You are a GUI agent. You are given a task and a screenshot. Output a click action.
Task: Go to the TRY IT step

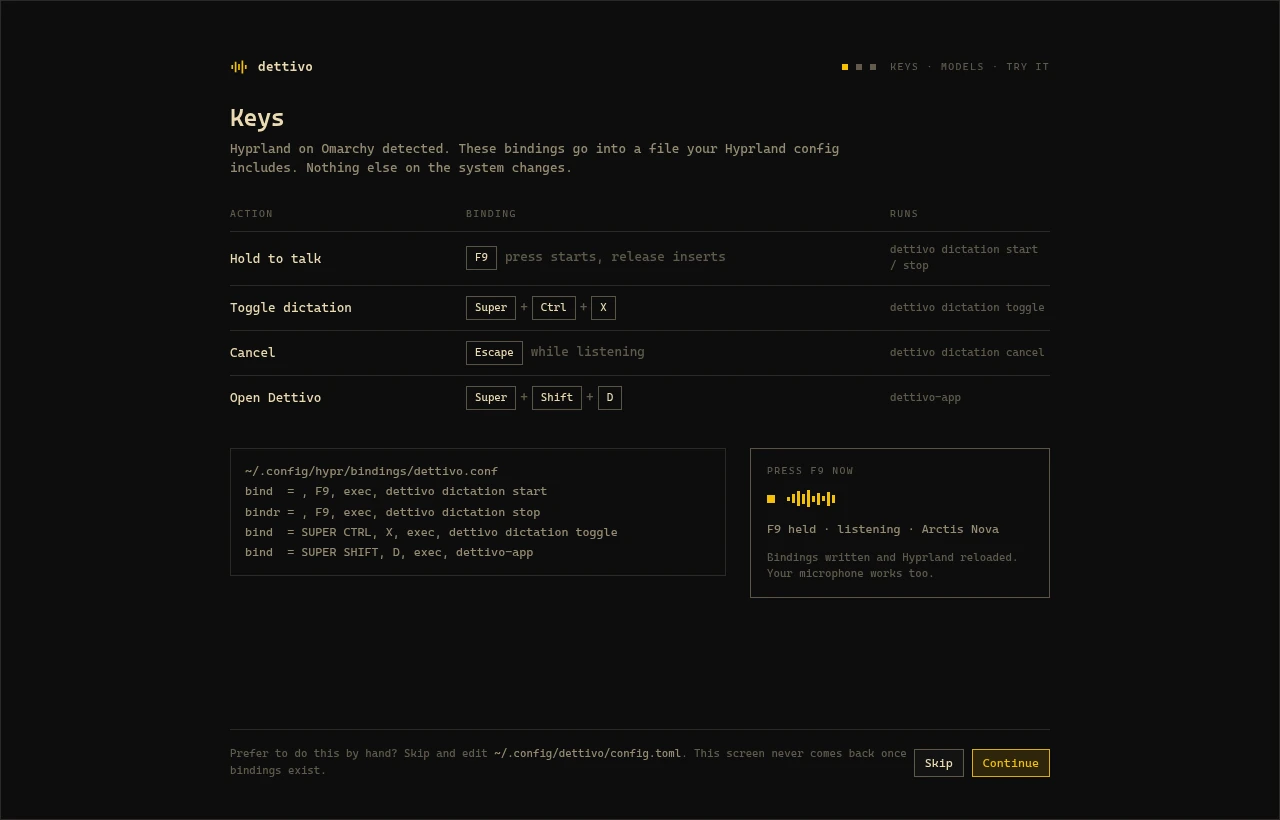point(1028,67)
